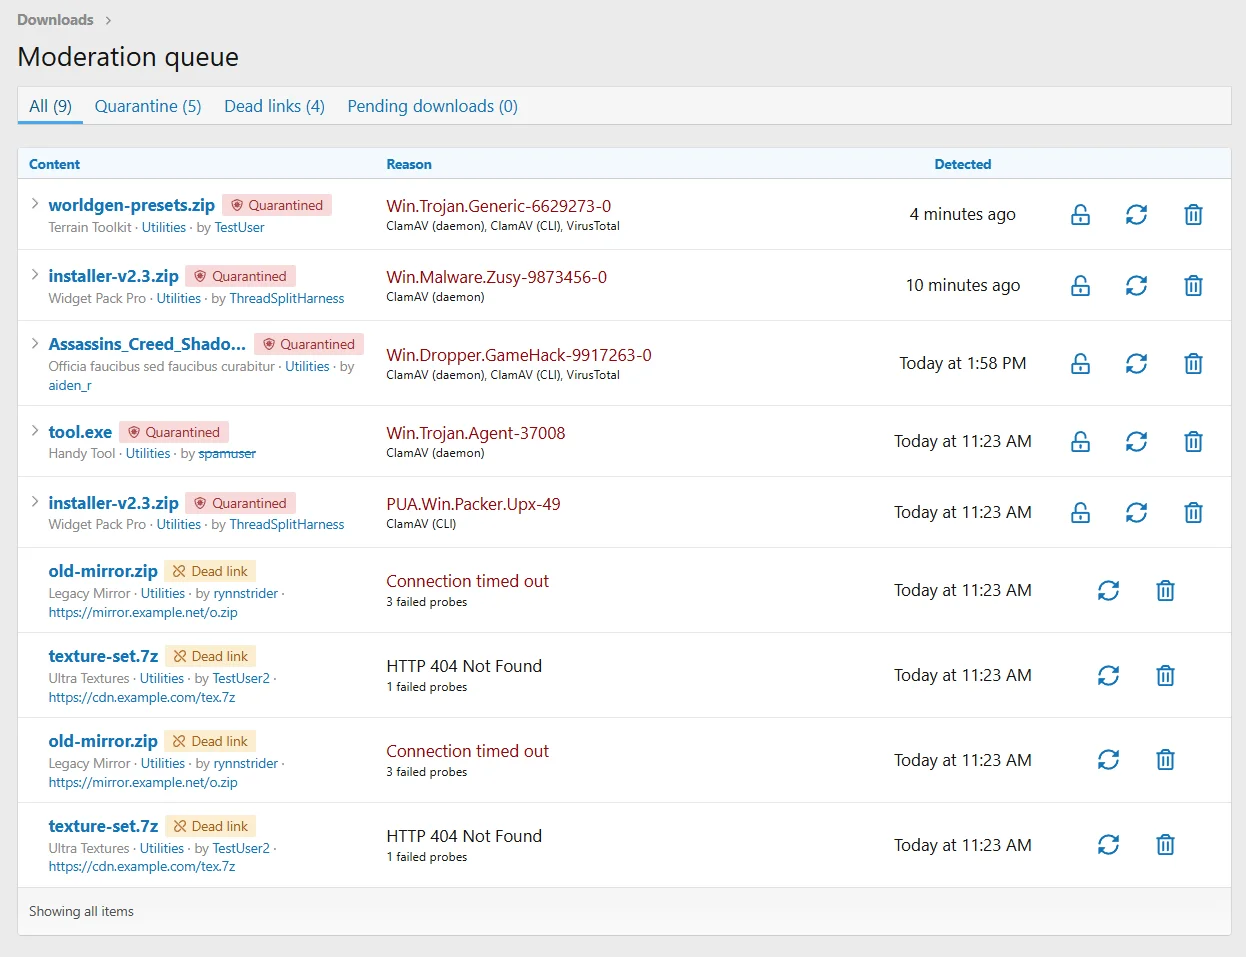Expand the installer row detected 10 minutes ago
The width and height of the screenshot is (1246, 957).
(35, 275)
